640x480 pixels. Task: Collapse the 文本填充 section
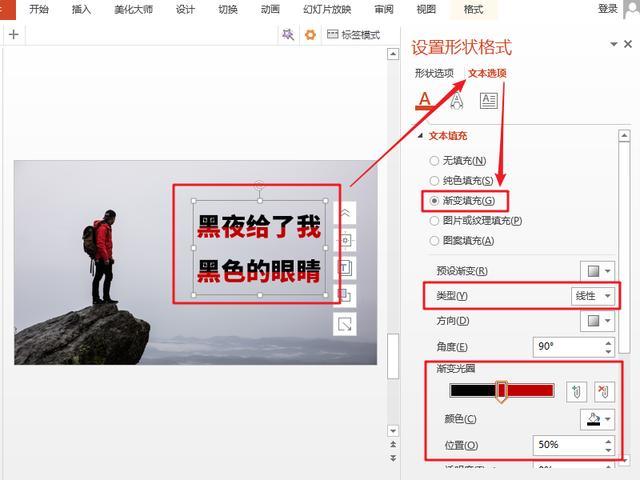click(420, 136)
